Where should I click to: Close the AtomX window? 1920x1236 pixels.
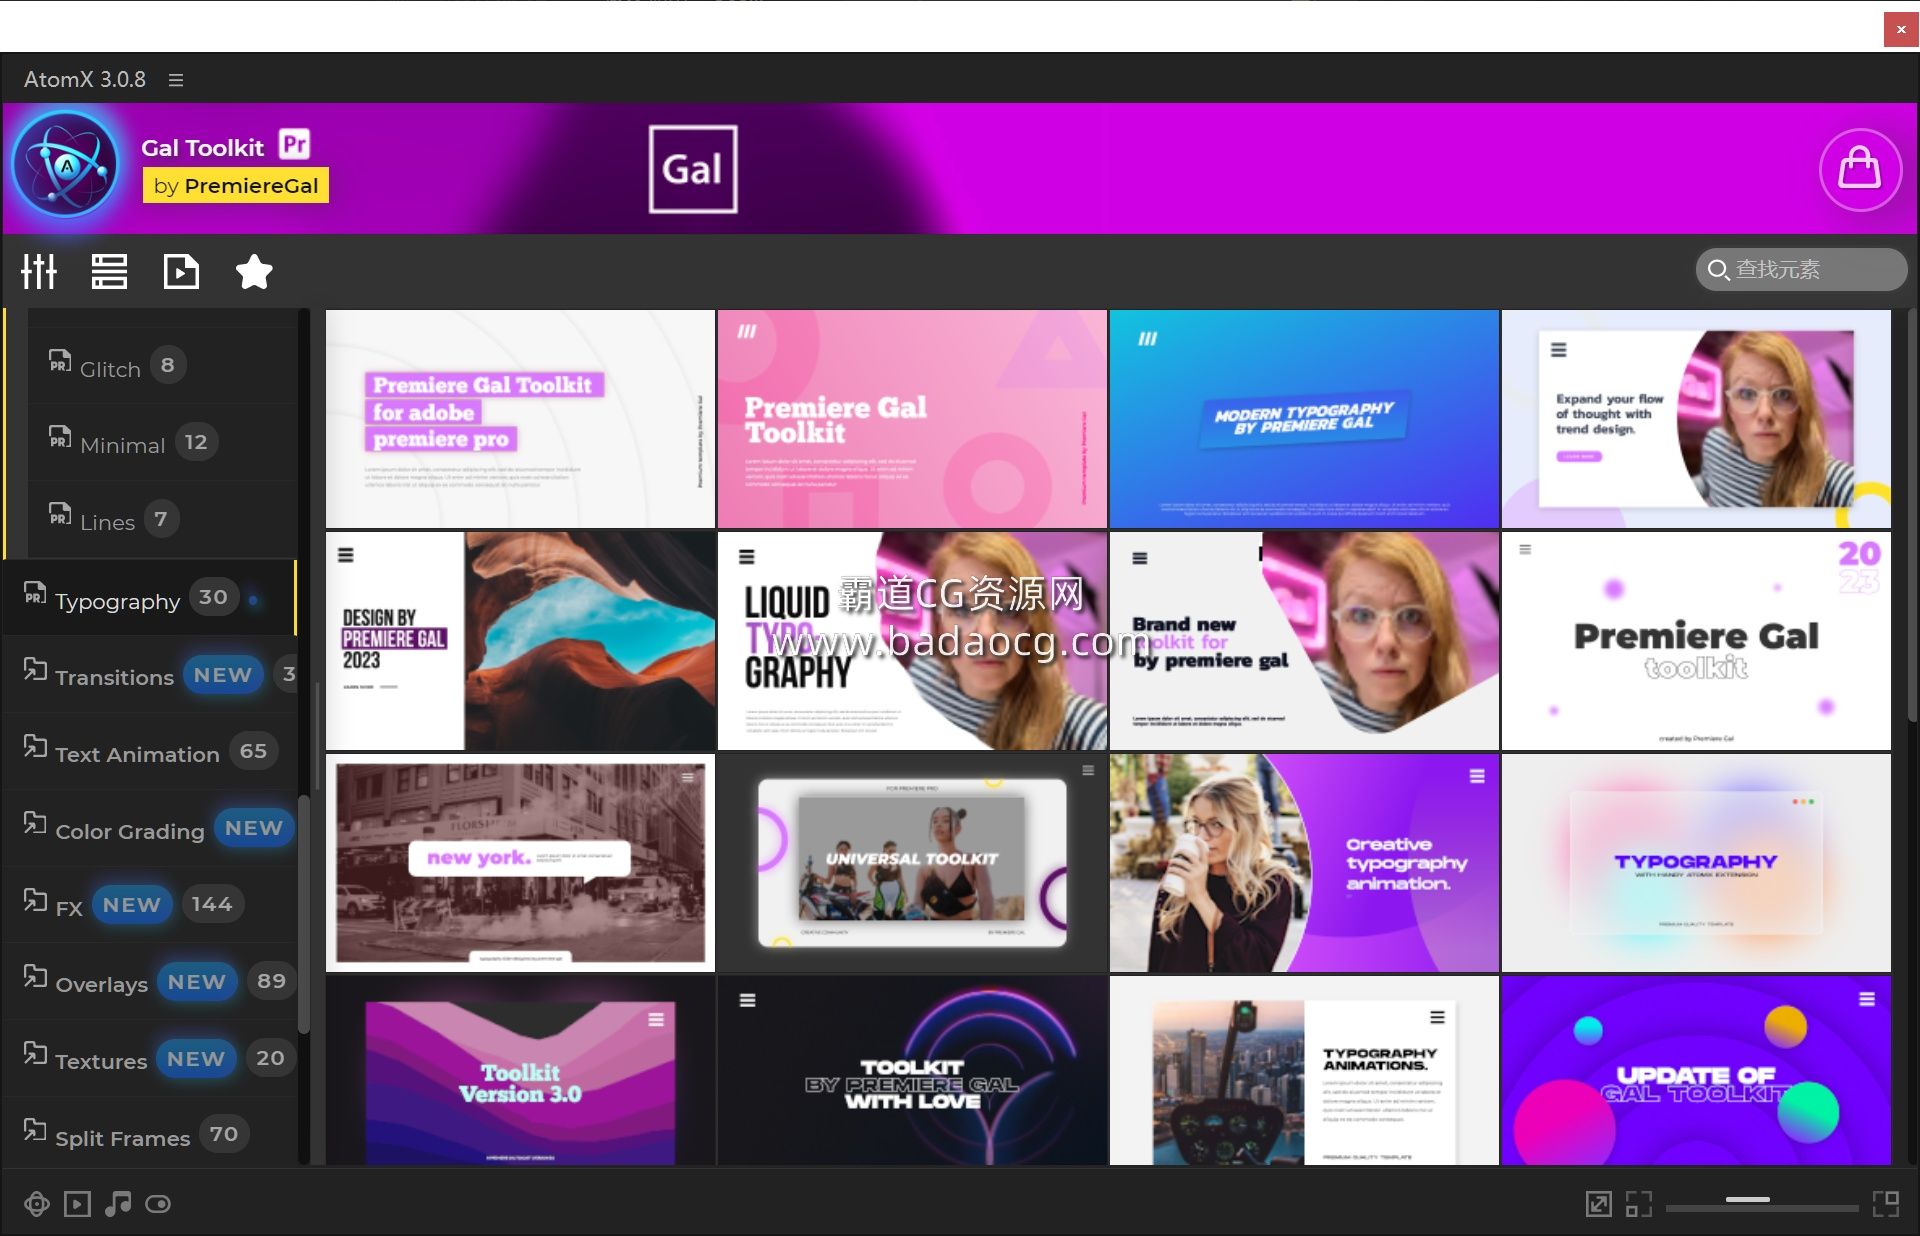(x=1901, y=29)
